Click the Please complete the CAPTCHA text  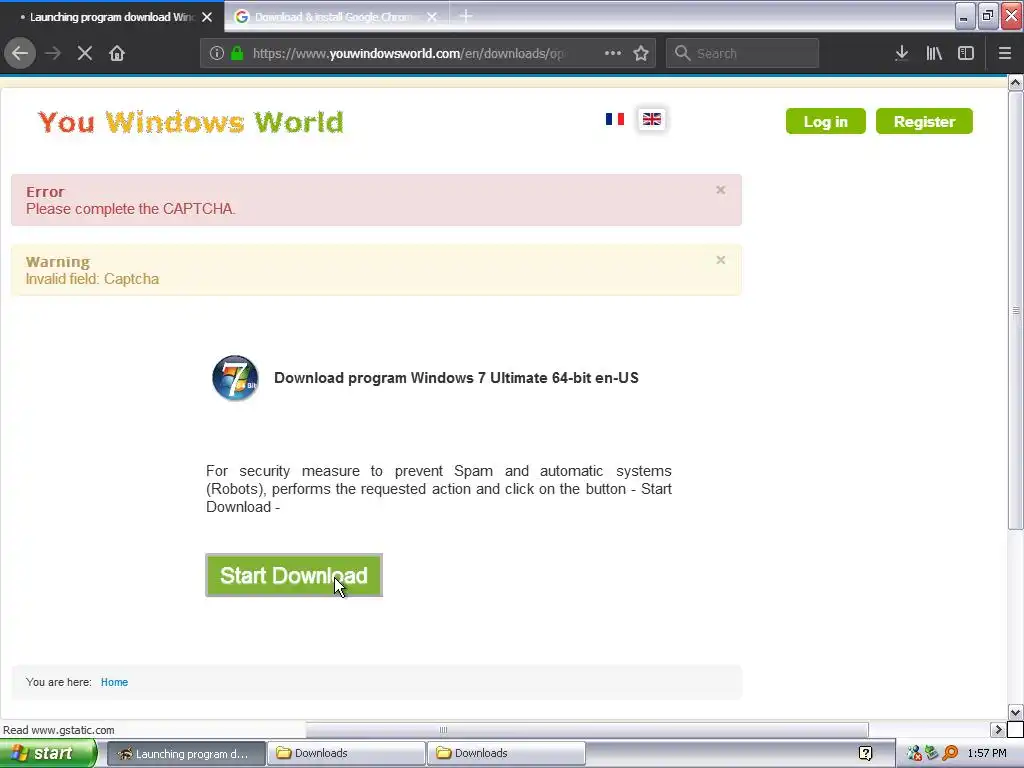click(x=131, y=209)
